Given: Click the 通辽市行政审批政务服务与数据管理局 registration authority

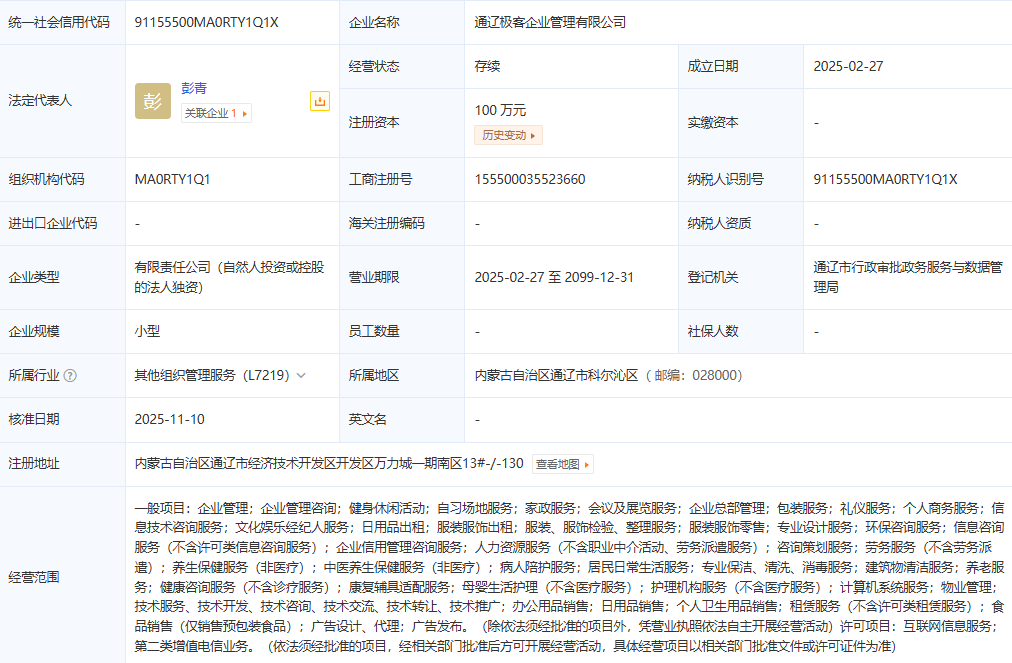Looking at the screenshot, I should click(x=908, y=277).
